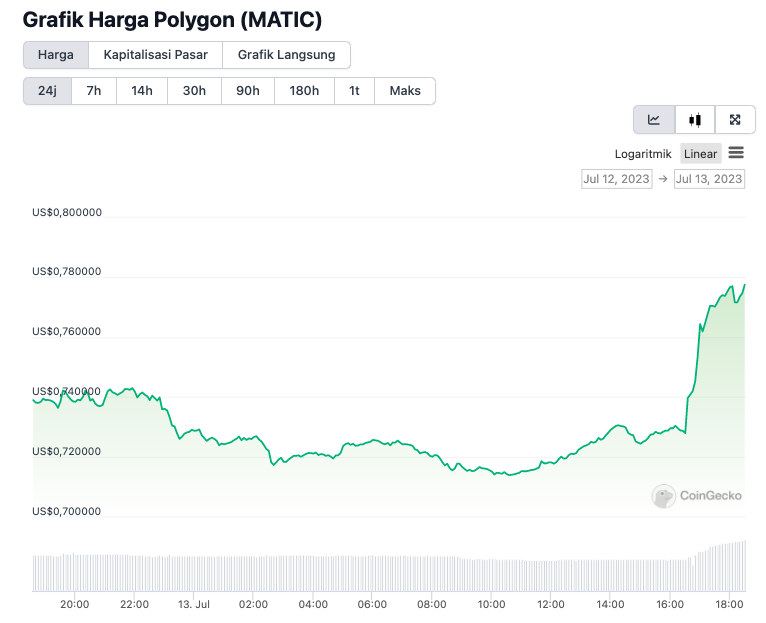Viewport: 766px width, 623px height.
Task: Set range to 1t
Action: tap(354, 91)
